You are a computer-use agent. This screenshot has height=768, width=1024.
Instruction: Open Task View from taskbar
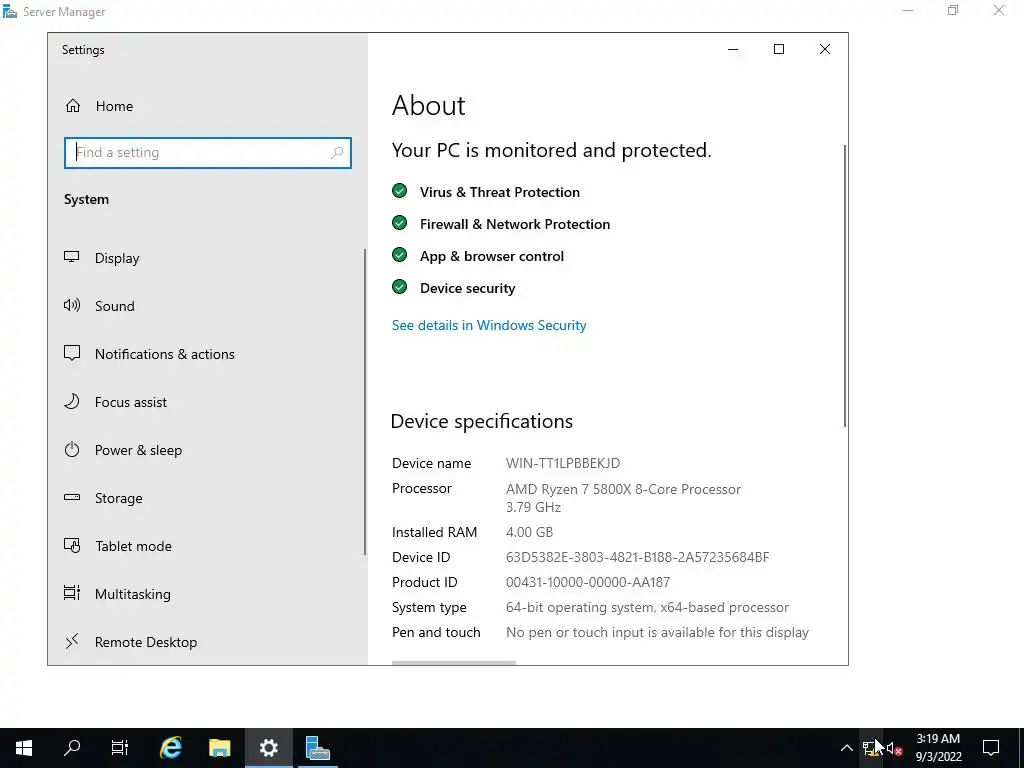point(120,748)
